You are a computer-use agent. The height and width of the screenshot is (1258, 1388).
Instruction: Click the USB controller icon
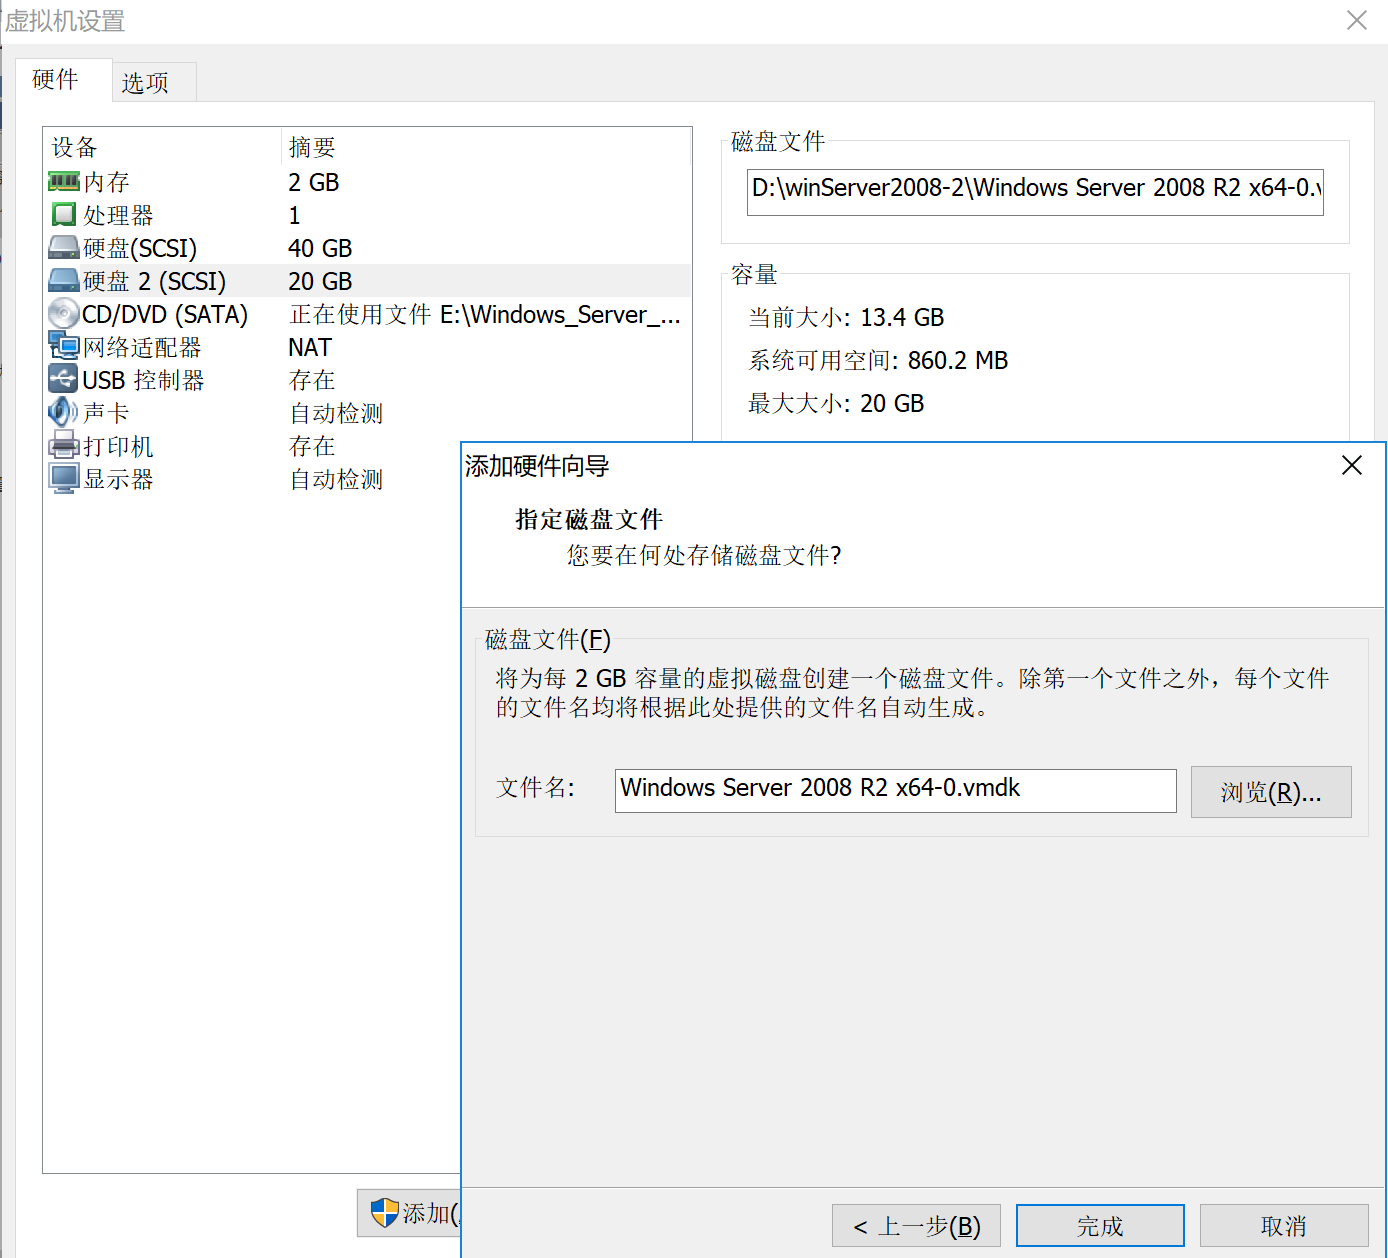click(64, 380)
